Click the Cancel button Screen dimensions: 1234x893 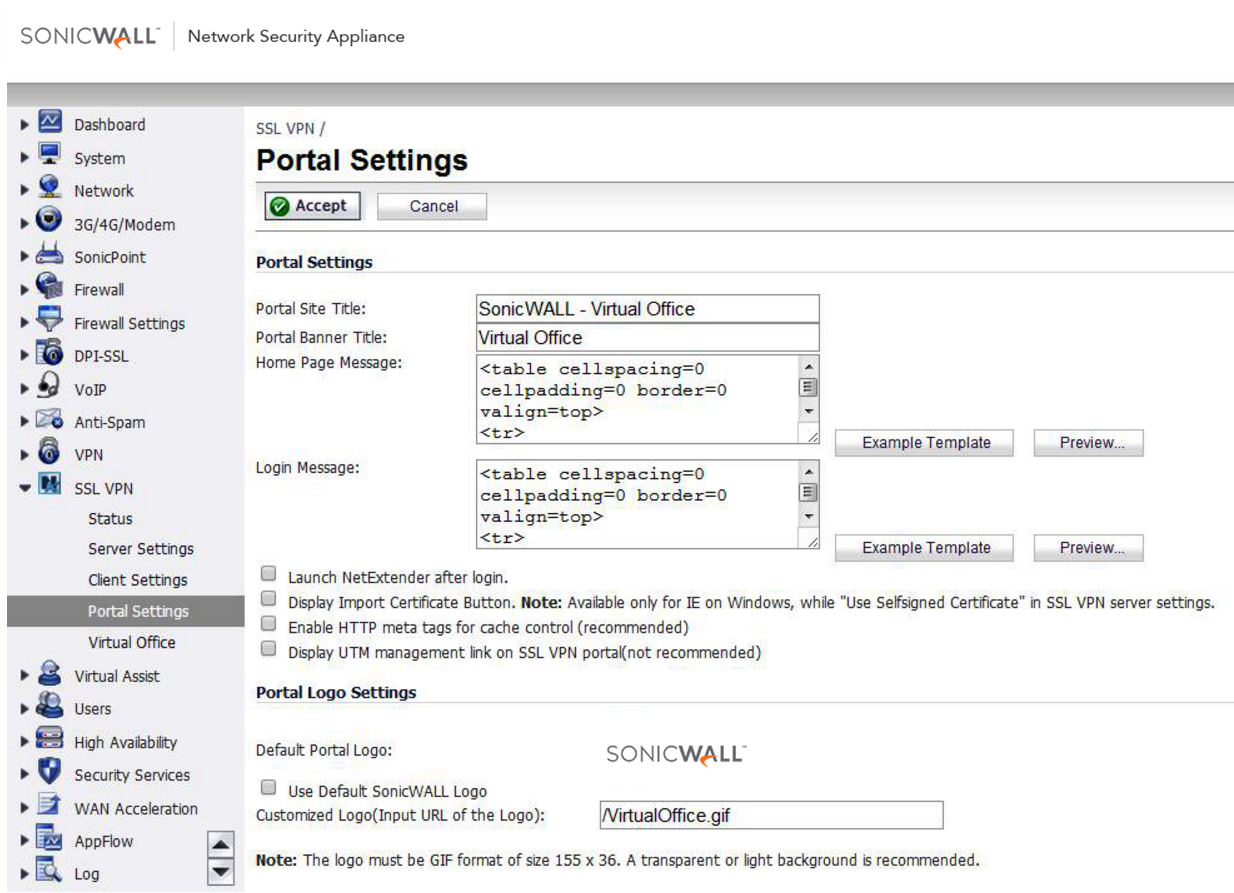(433, 206)
